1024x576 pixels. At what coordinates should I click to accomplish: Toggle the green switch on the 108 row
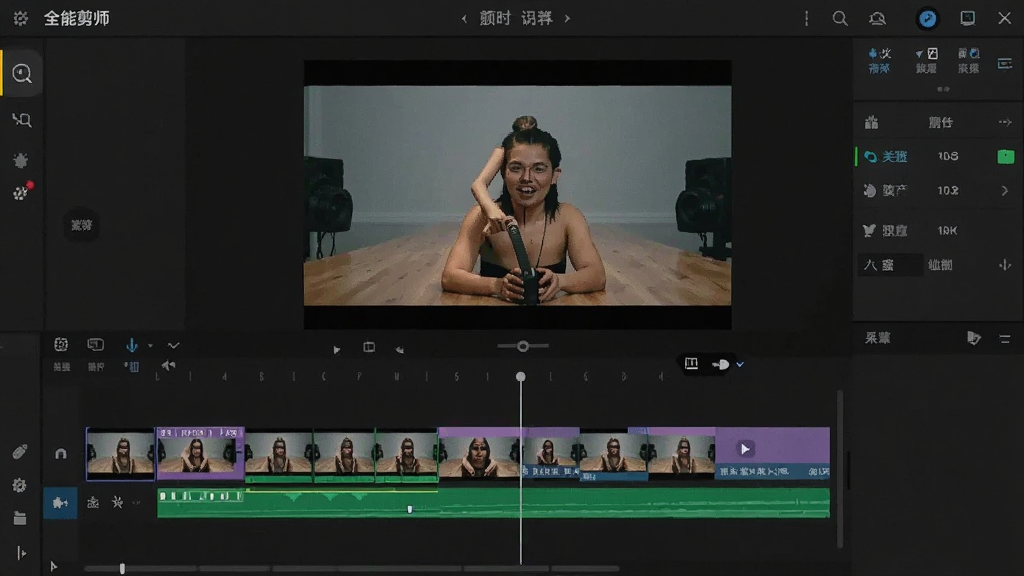(1006, 156)
